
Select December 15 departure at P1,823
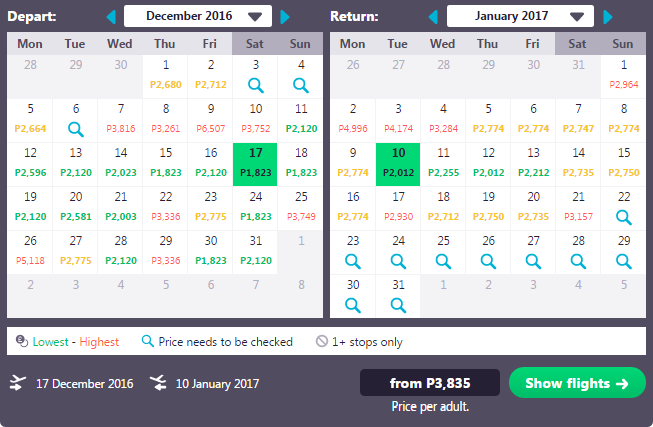[166, 164]
